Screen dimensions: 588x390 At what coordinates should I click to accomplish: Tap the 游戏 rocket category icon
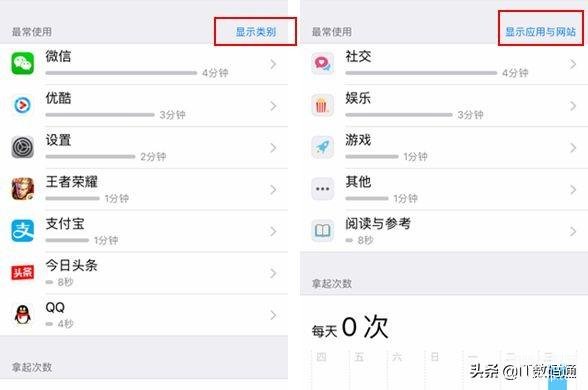(x=322, y=147)
